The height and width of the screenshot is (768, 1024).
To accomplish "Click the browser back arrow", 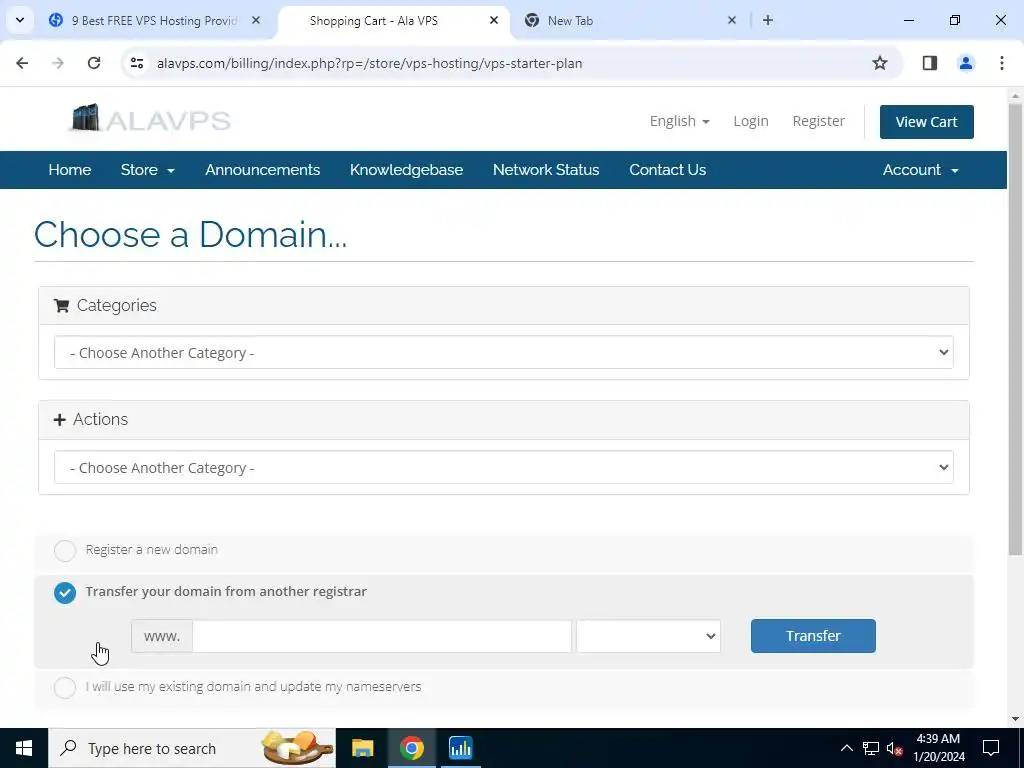I will (x=22, y=63).
